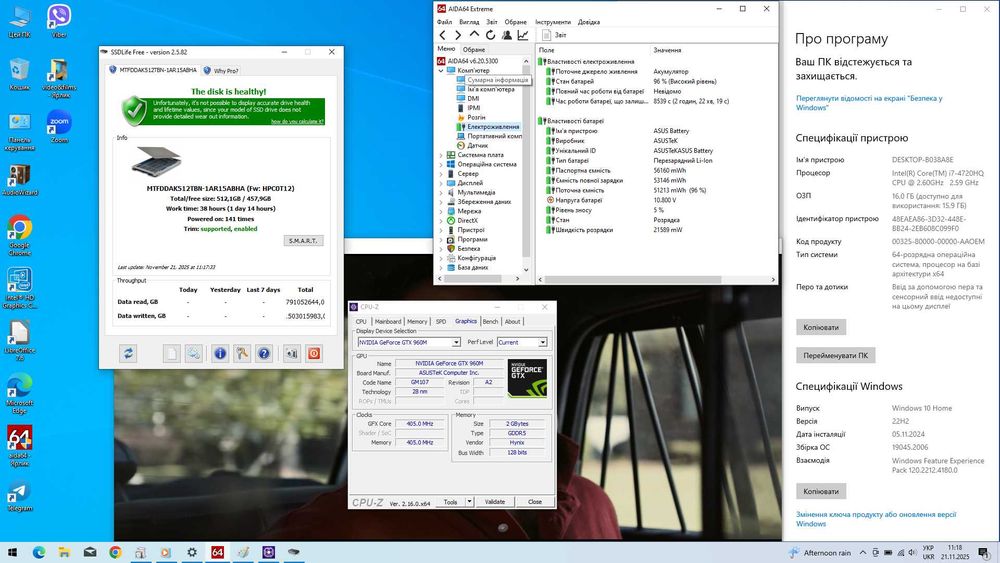Click the red power icon in SSDLife

coord(314,353)
